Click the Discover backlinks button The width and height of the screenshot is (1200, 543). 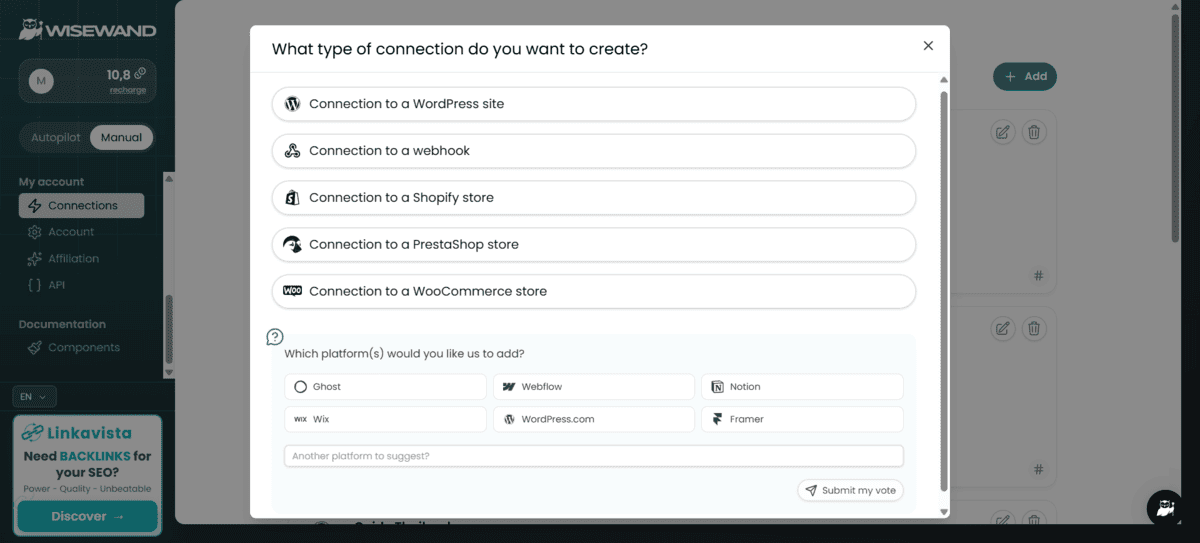coord(87,516)
